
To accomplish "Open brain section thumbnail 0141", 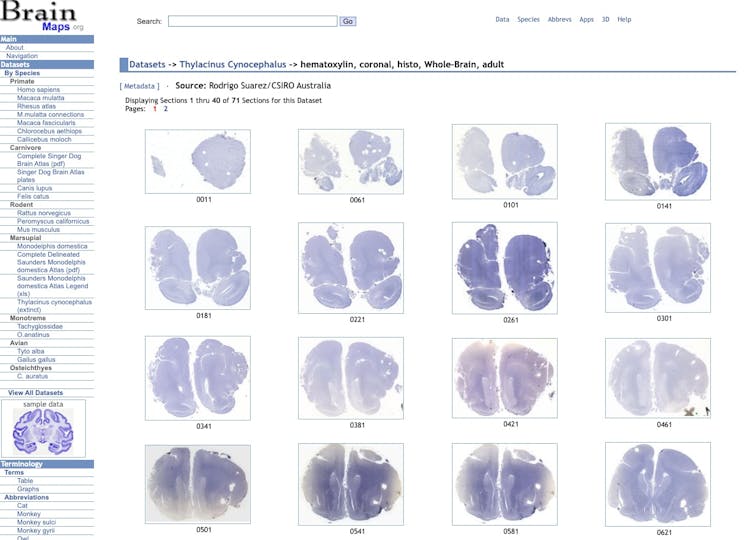I will (x=657, y=160).
